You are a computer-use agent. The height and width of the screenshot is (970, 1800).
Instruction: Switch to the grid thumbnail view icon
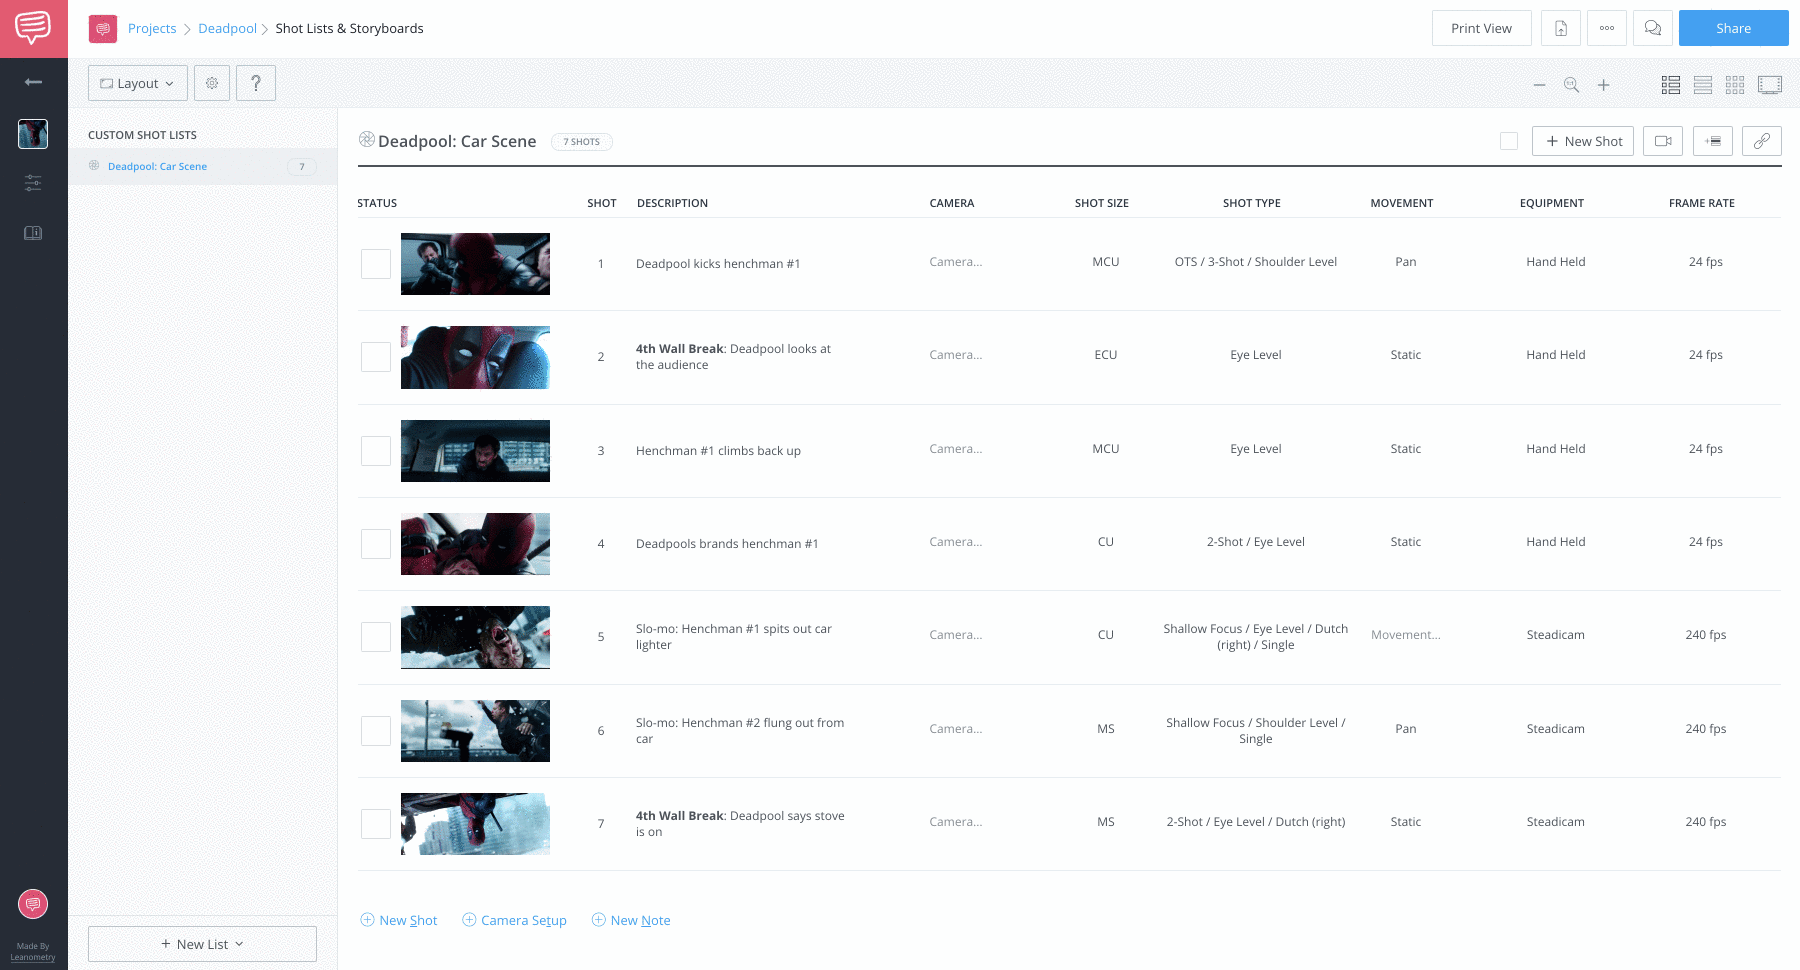(x=1735, y=85)
